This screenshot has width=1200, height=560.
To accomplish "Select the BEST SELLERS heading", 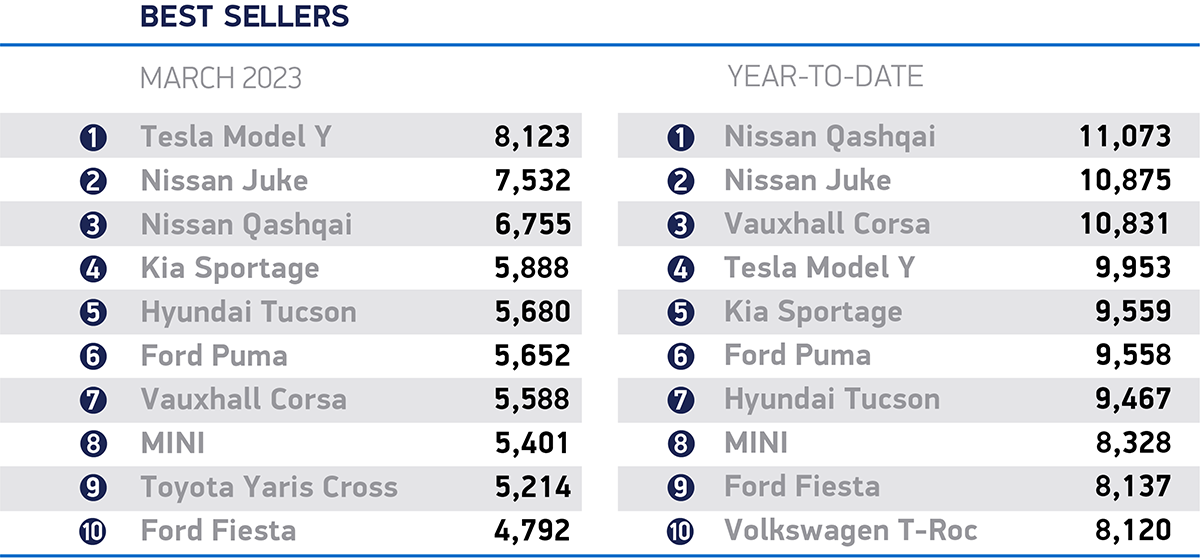I will (x=244, y=17).
